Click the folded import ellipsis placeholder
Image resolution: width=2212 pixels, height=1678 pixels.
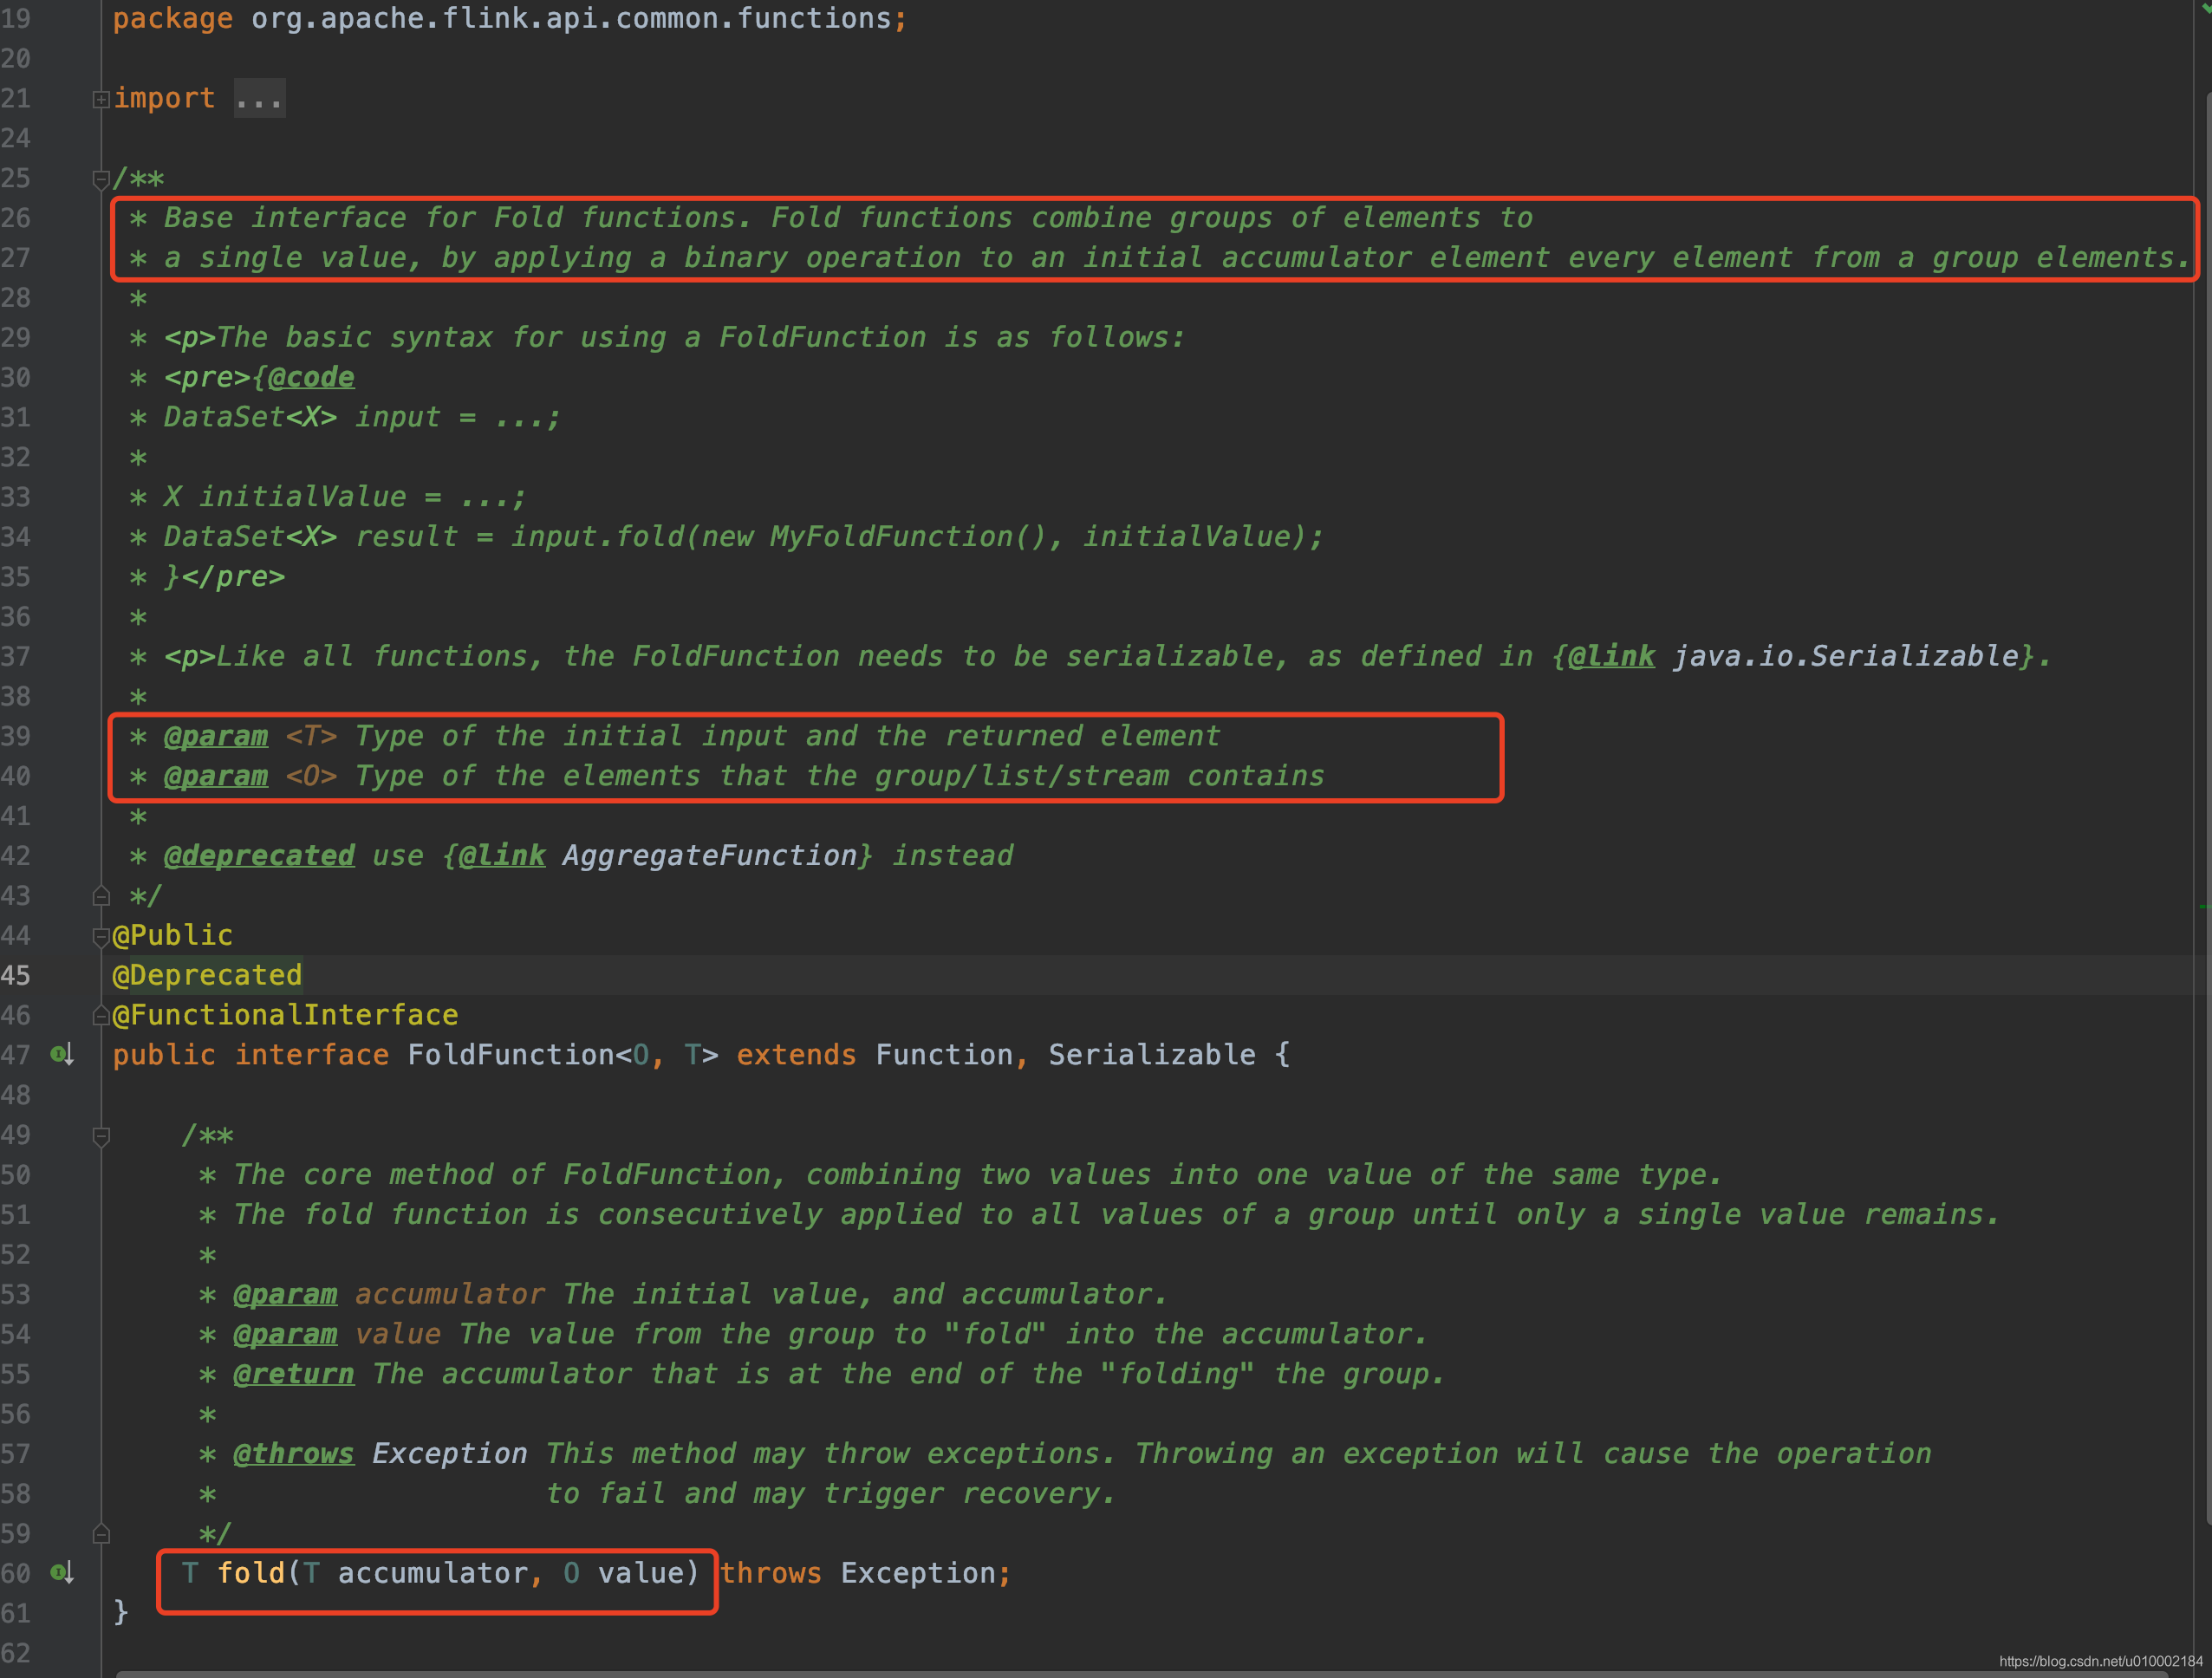pyautogui.click(x=259, y=98)
